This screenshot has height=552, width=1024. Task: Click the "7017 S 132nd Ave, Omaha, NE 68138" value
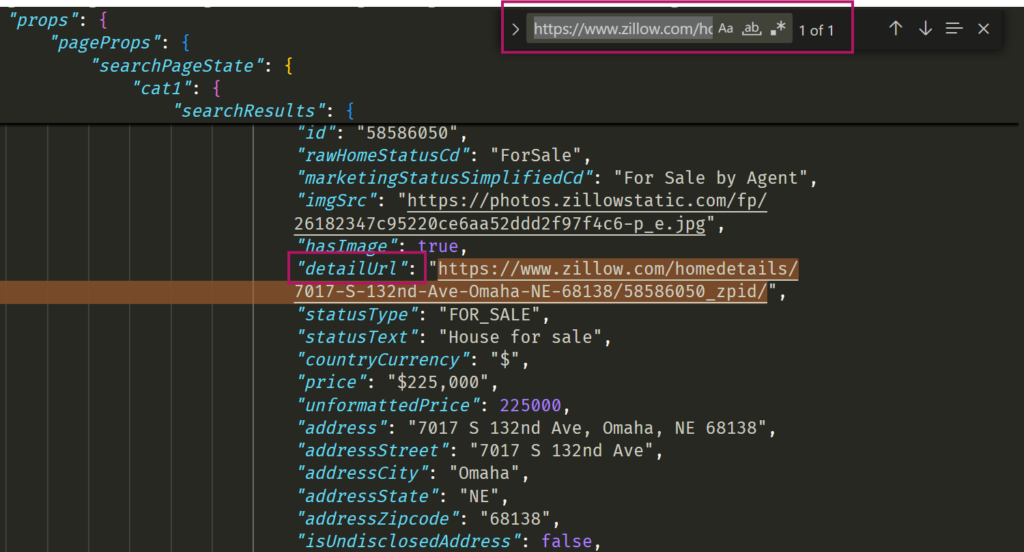pyautogui.click(x=586, y=428)
